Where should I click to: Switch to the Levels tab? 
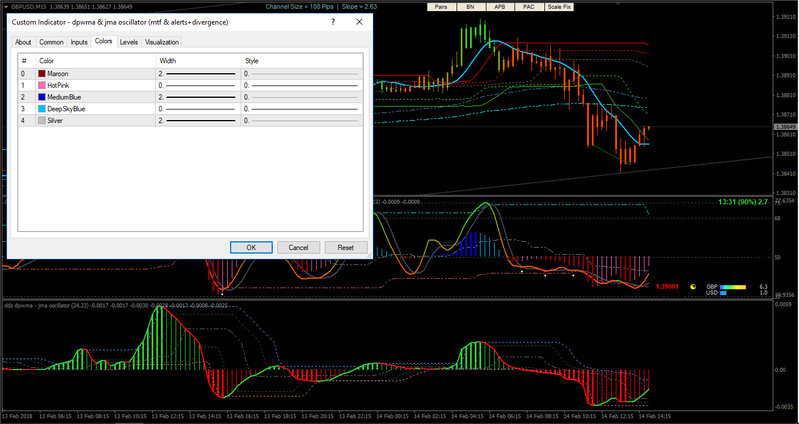click(x=129, y=43)
